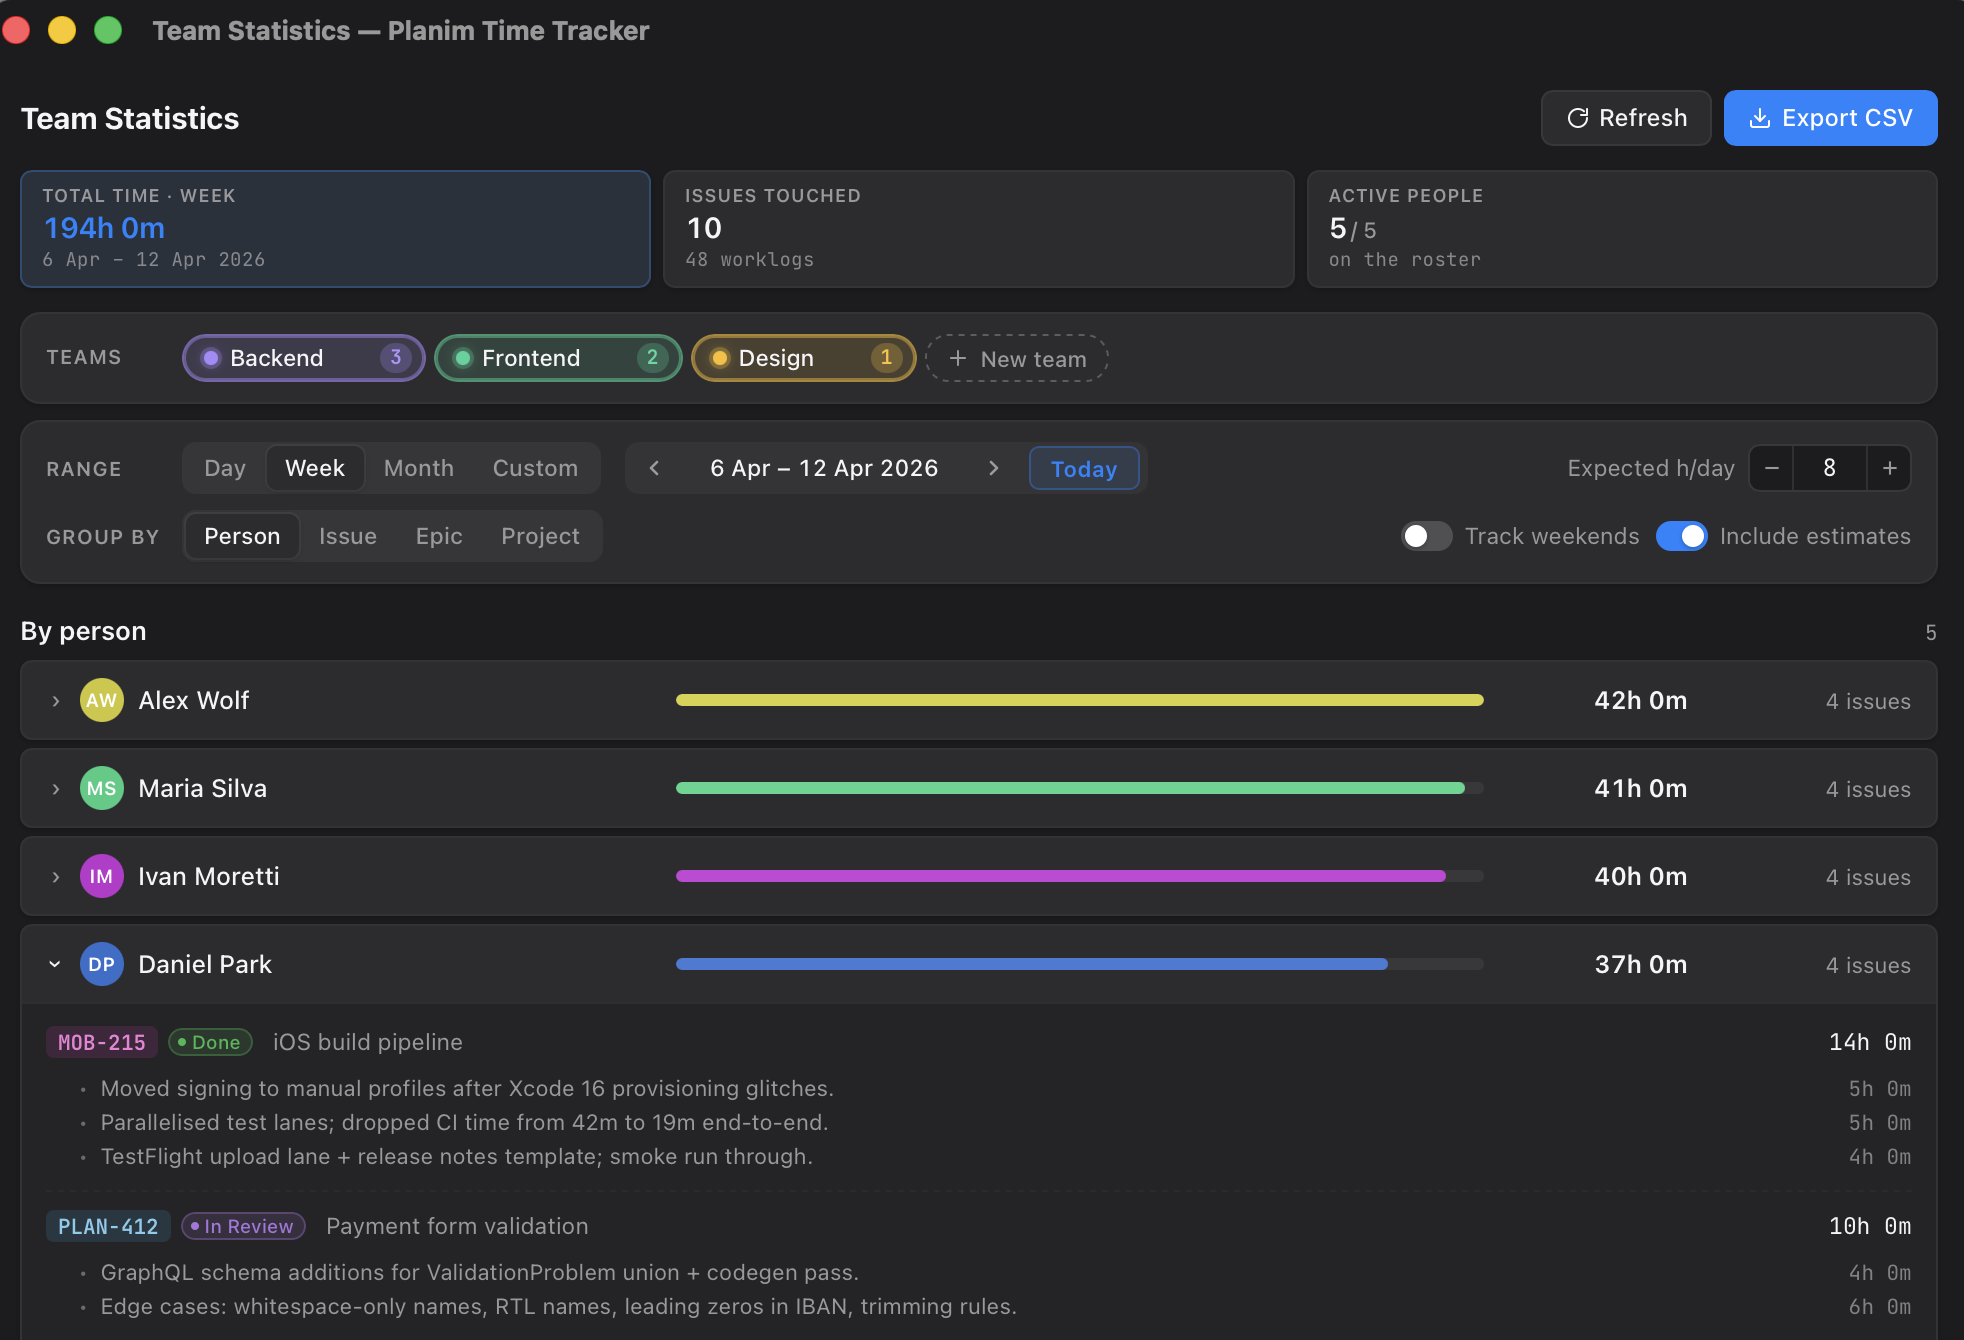Viewport: 1964px width, 1340px height.
Task: Enable Track weekends switch
Action: coord(1425,536)
